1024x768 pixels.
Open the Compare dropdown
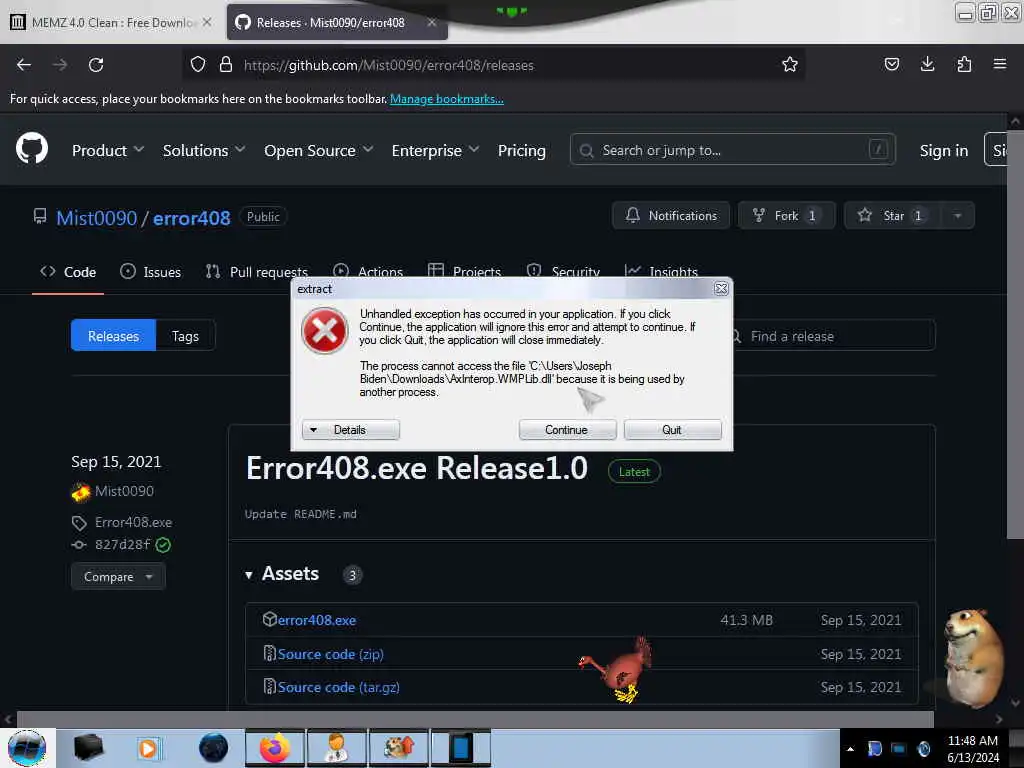118,577
